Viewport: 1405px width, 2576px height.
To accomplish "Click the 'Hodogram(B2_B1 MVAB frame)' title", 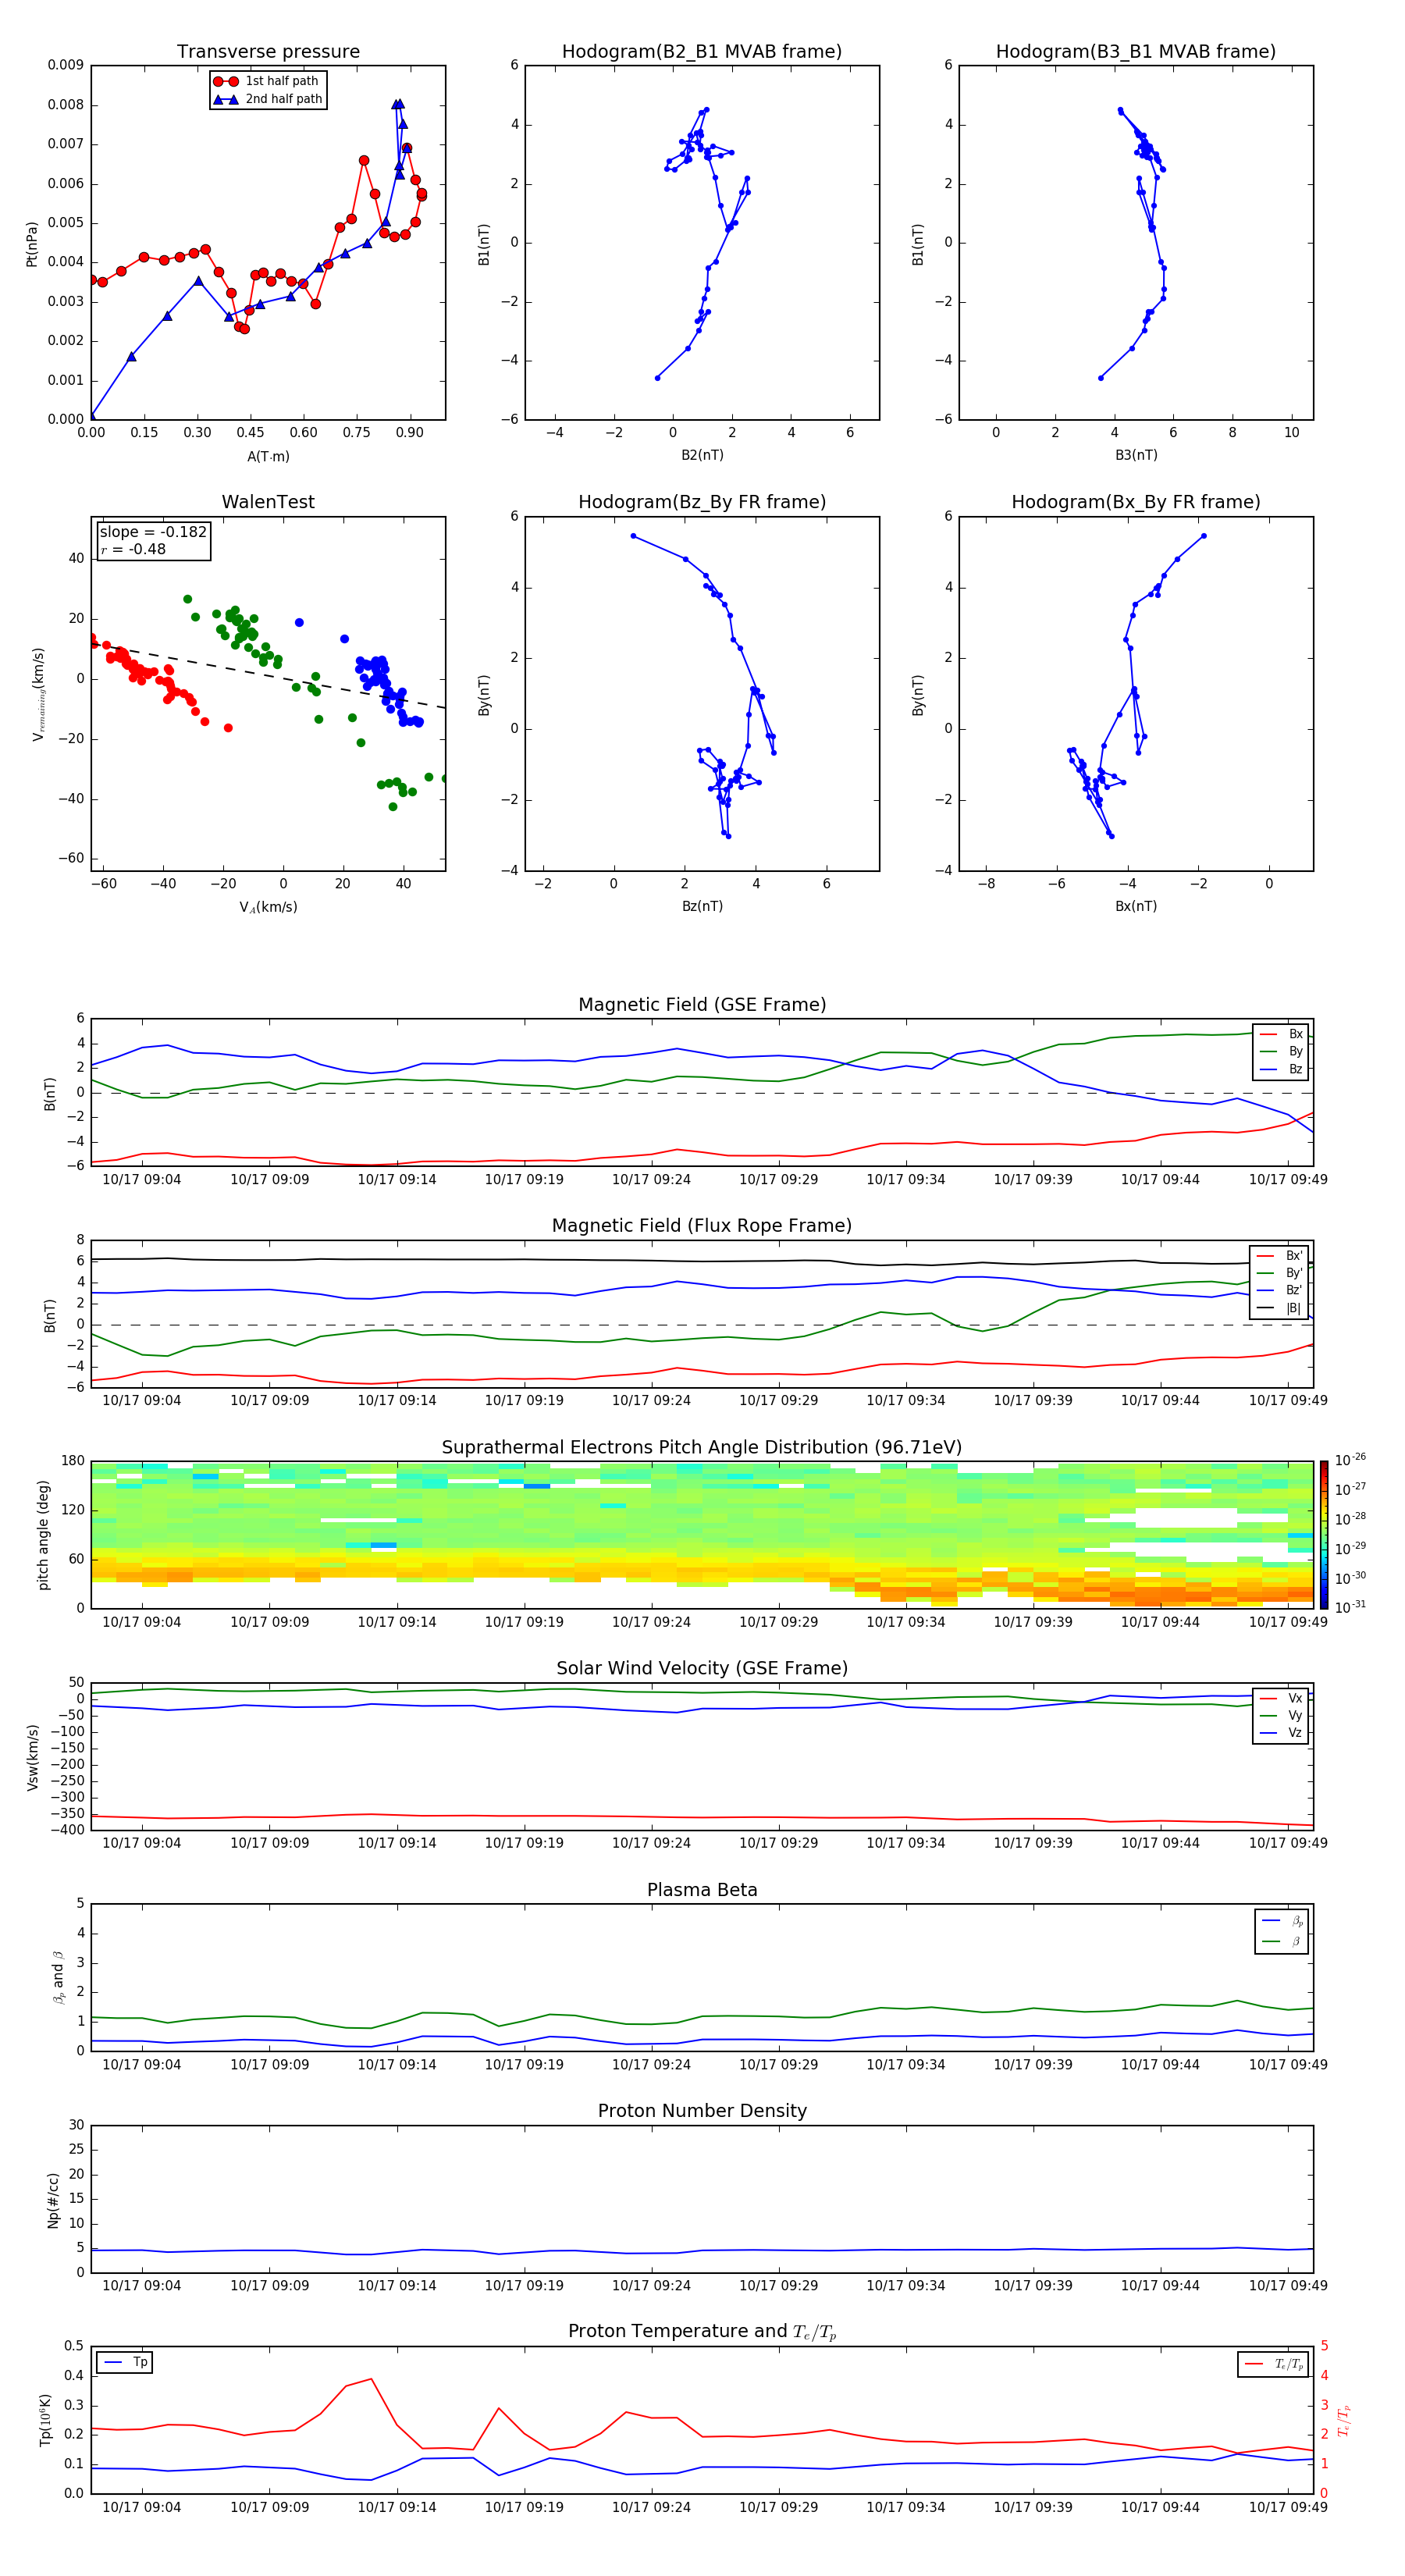I will pyautogui.click(x=702, y=52).
